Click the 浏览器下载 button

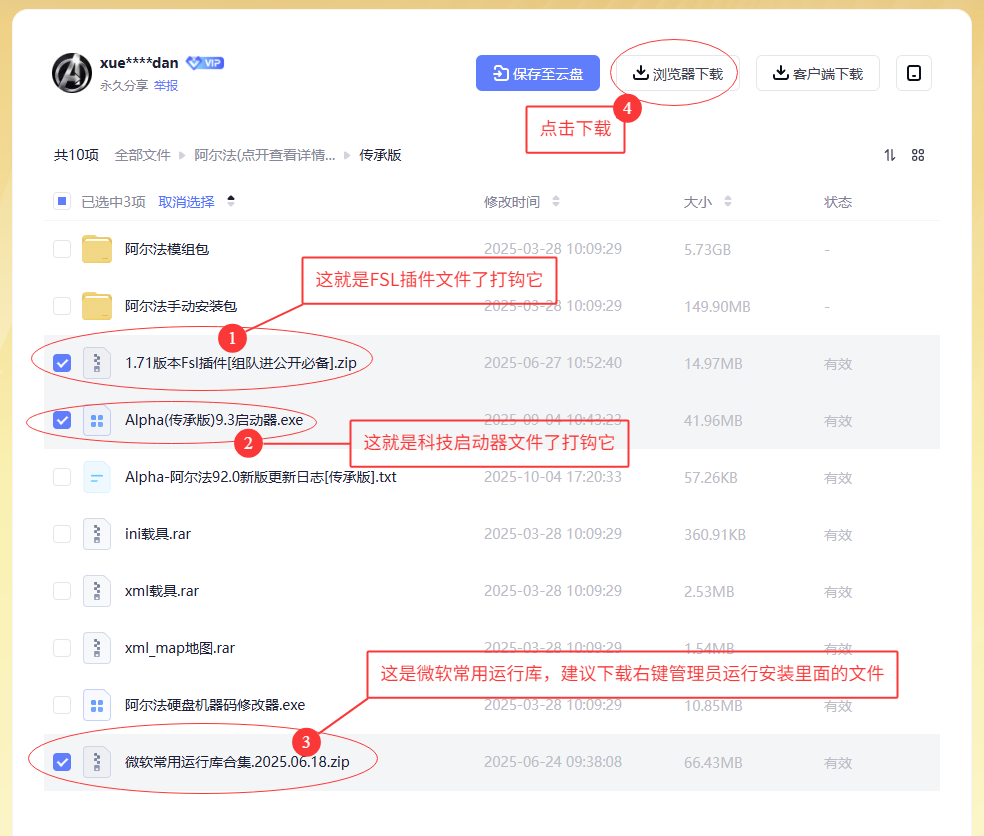point(677,73)
